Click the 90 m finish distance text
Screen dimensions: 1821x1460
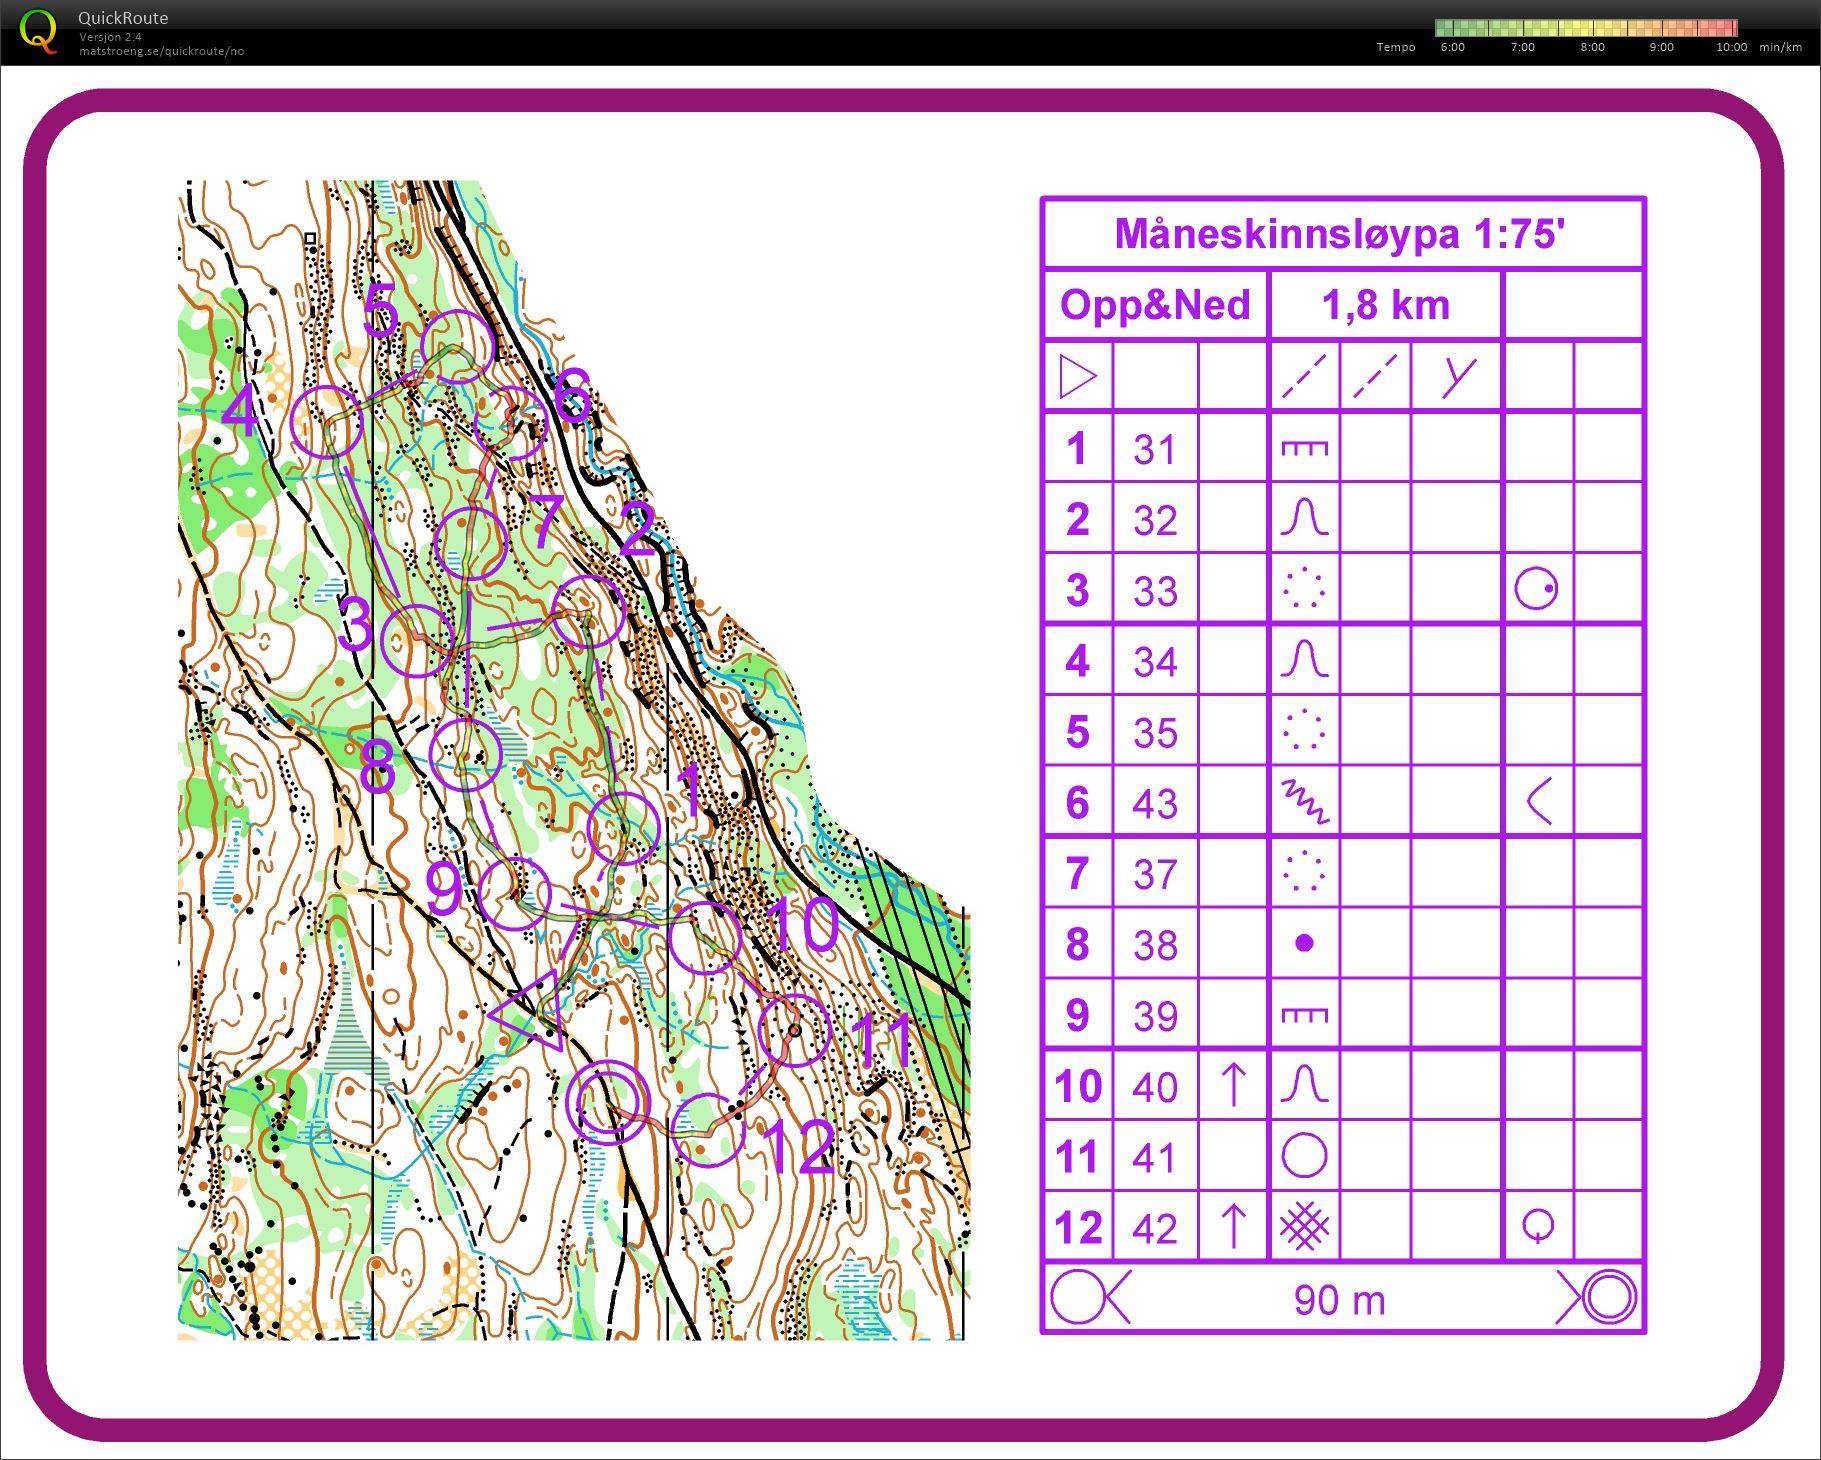point(1339,1300)
